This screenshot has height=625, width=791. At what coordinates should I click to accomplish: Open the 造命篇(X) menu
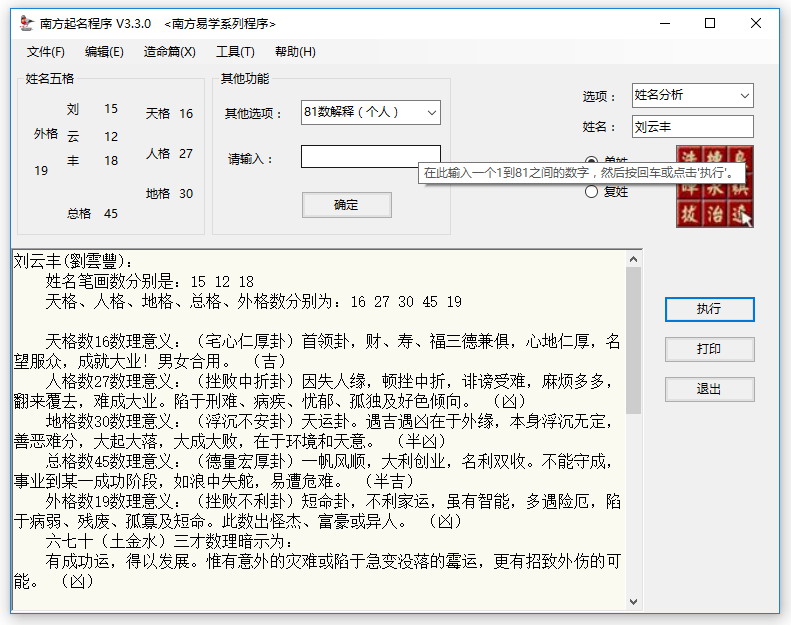coord(170,52)
